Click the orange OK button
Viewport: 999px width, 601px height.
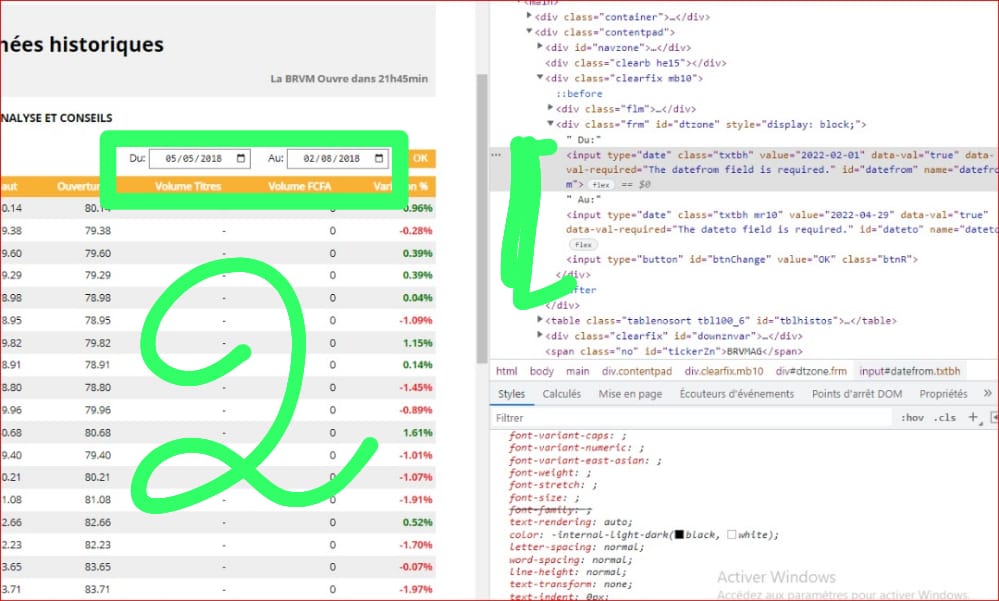420,158
